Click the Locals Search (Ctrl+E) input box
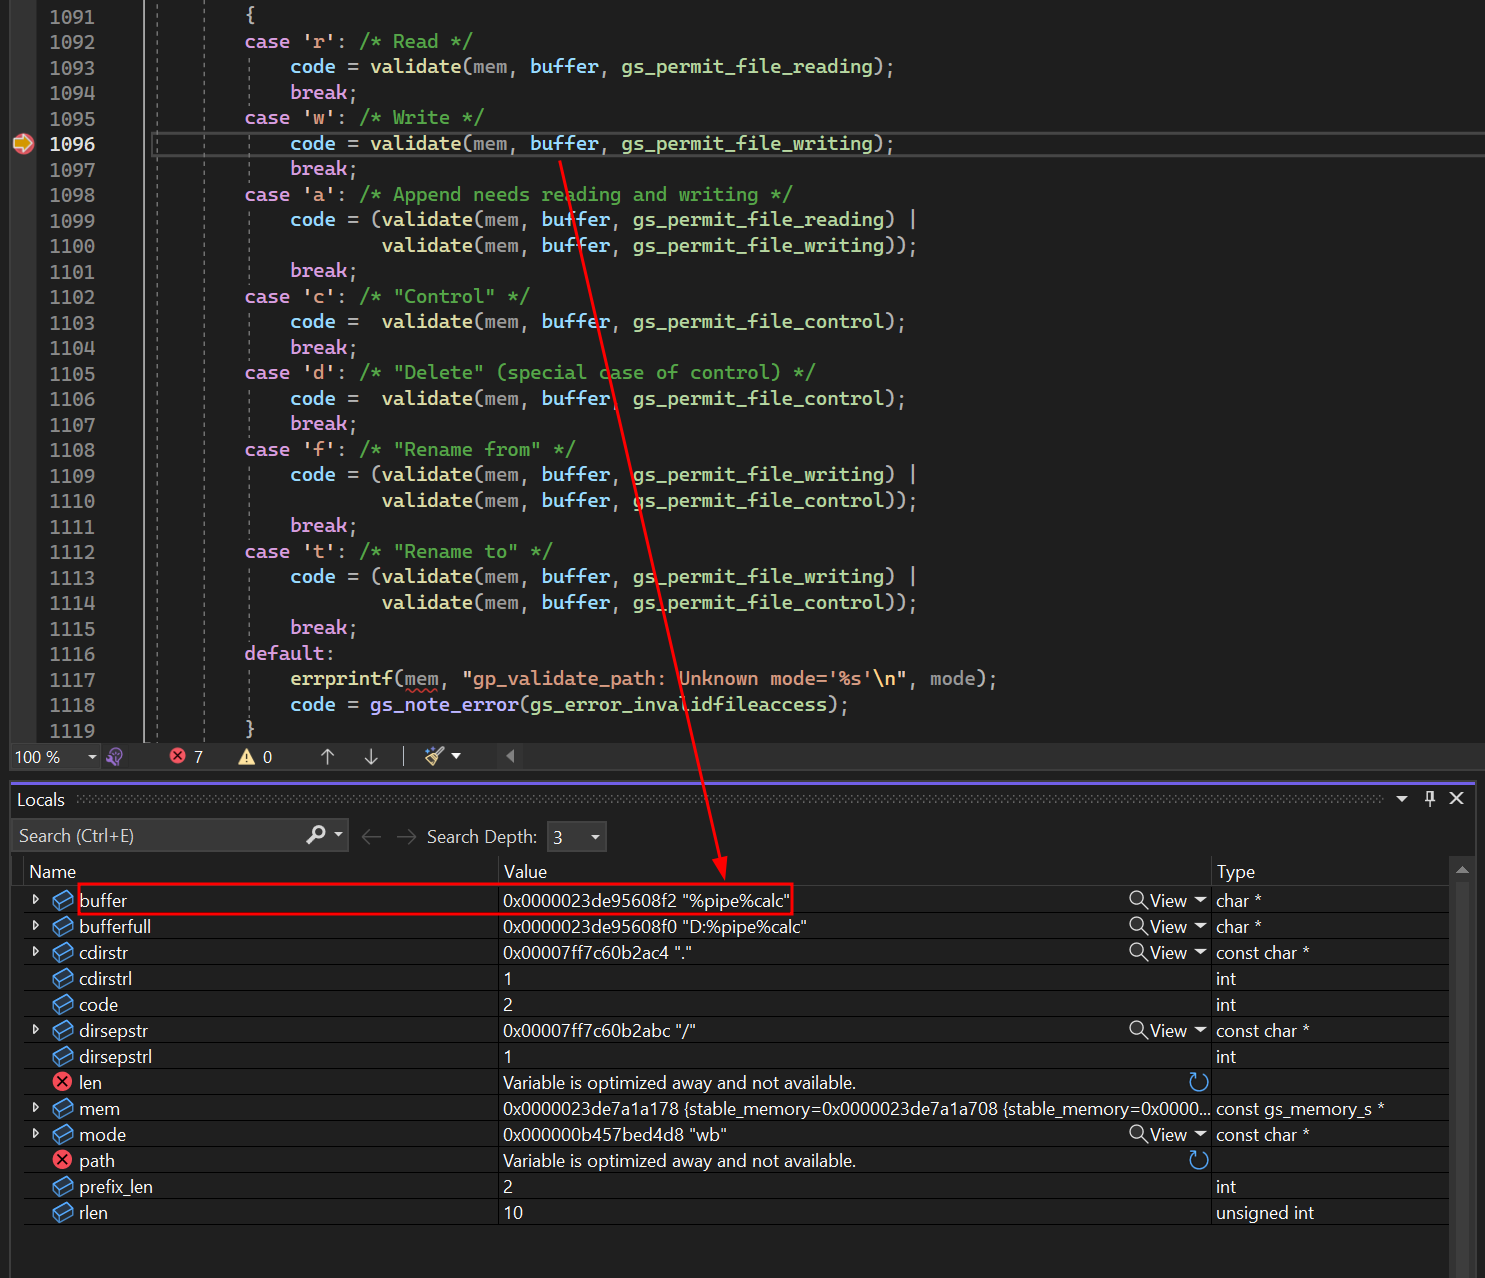Screen dimensions: 1485x1278 160,836
